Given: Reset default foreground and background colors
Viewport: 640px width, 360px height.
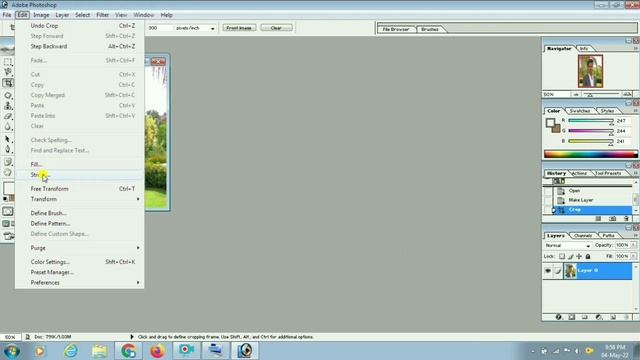Looking at the screenshot, I should click(x=5, y=199).
